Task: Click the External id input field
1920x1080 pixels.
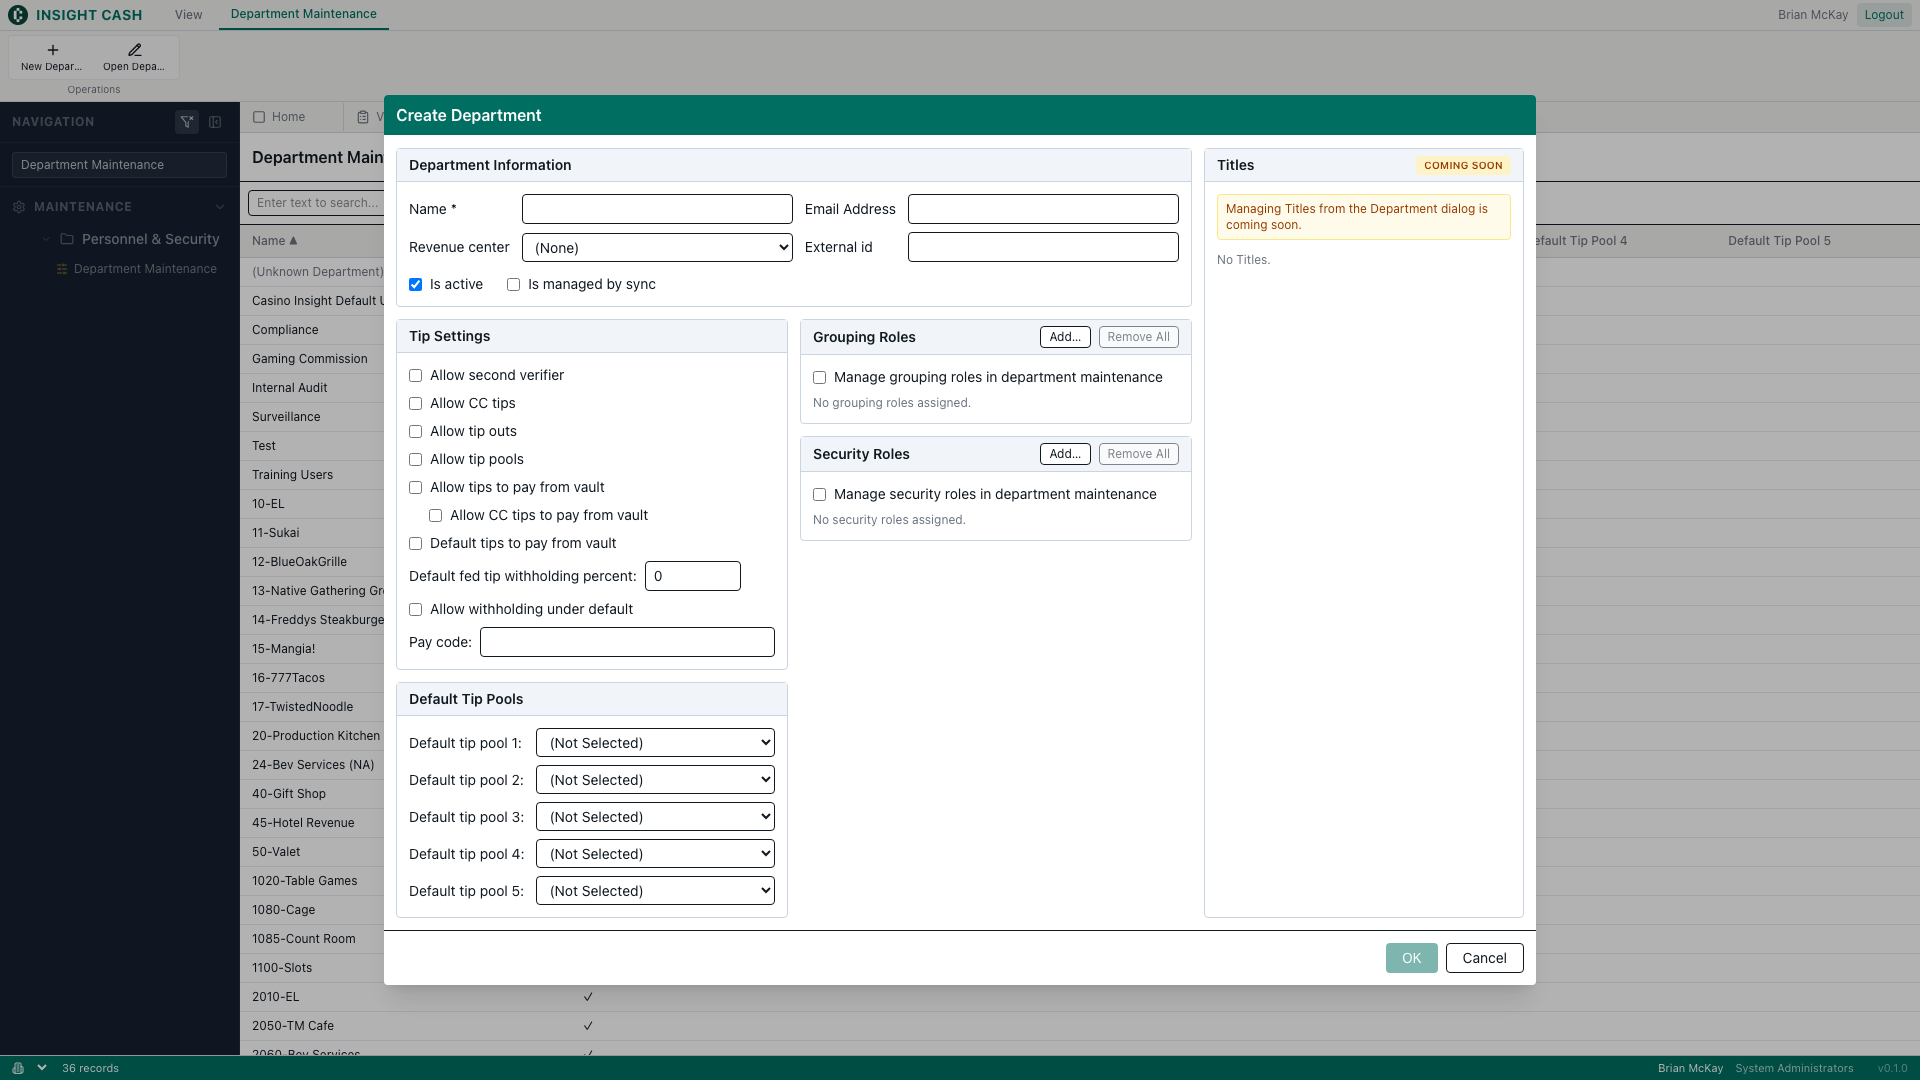Action: (1043, 247)
